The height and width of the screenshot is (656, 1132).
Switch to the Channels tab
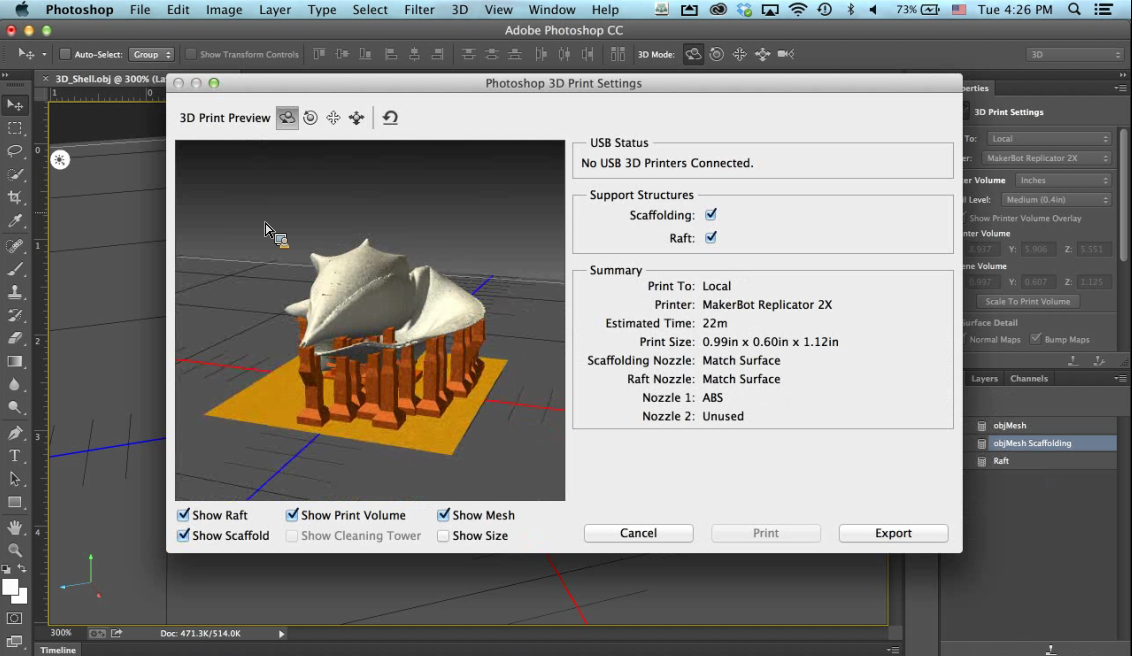1029,379
